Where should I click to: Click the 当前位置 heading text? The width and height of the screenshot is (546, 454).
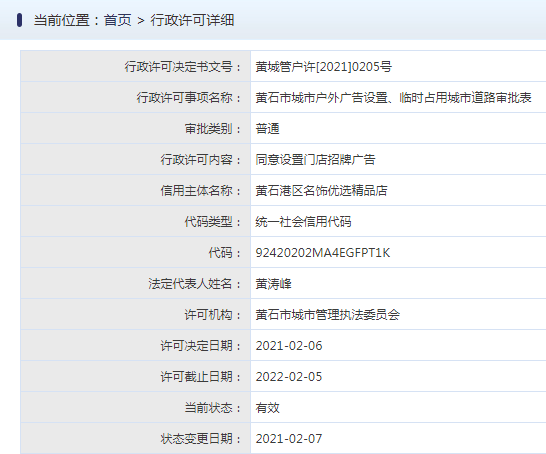coord(62,20)
